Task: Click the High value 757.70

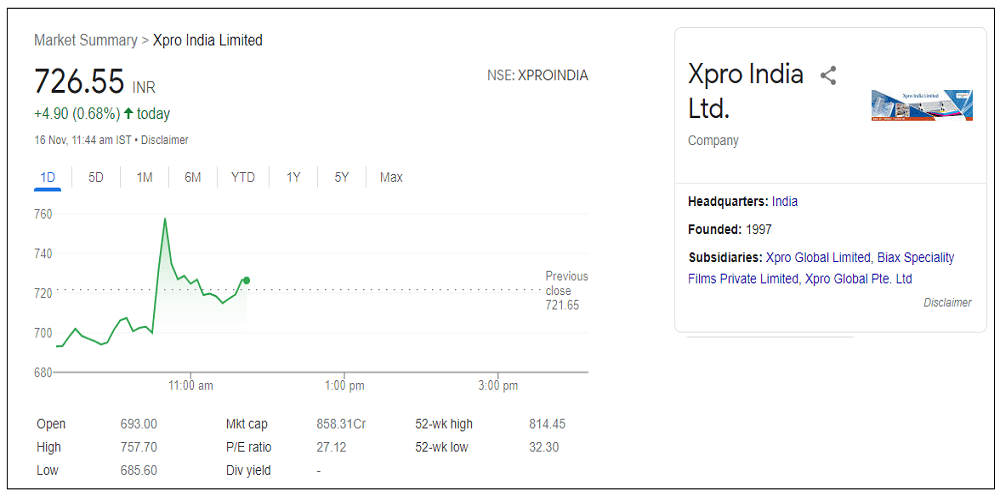Action: point(138,448)
